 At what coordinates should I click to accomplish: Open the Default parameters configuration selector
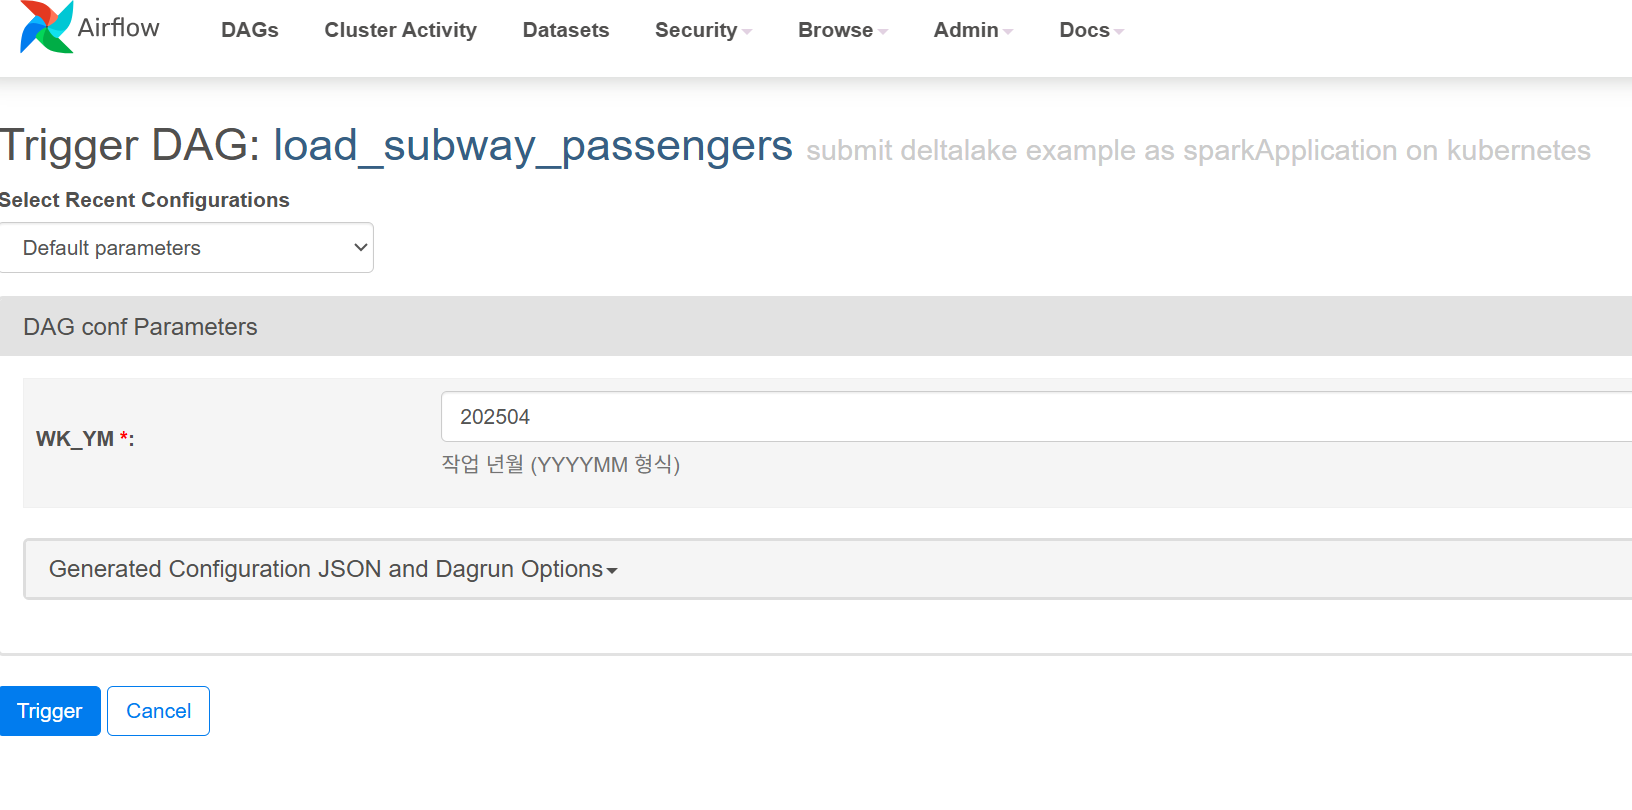[186, 247]
